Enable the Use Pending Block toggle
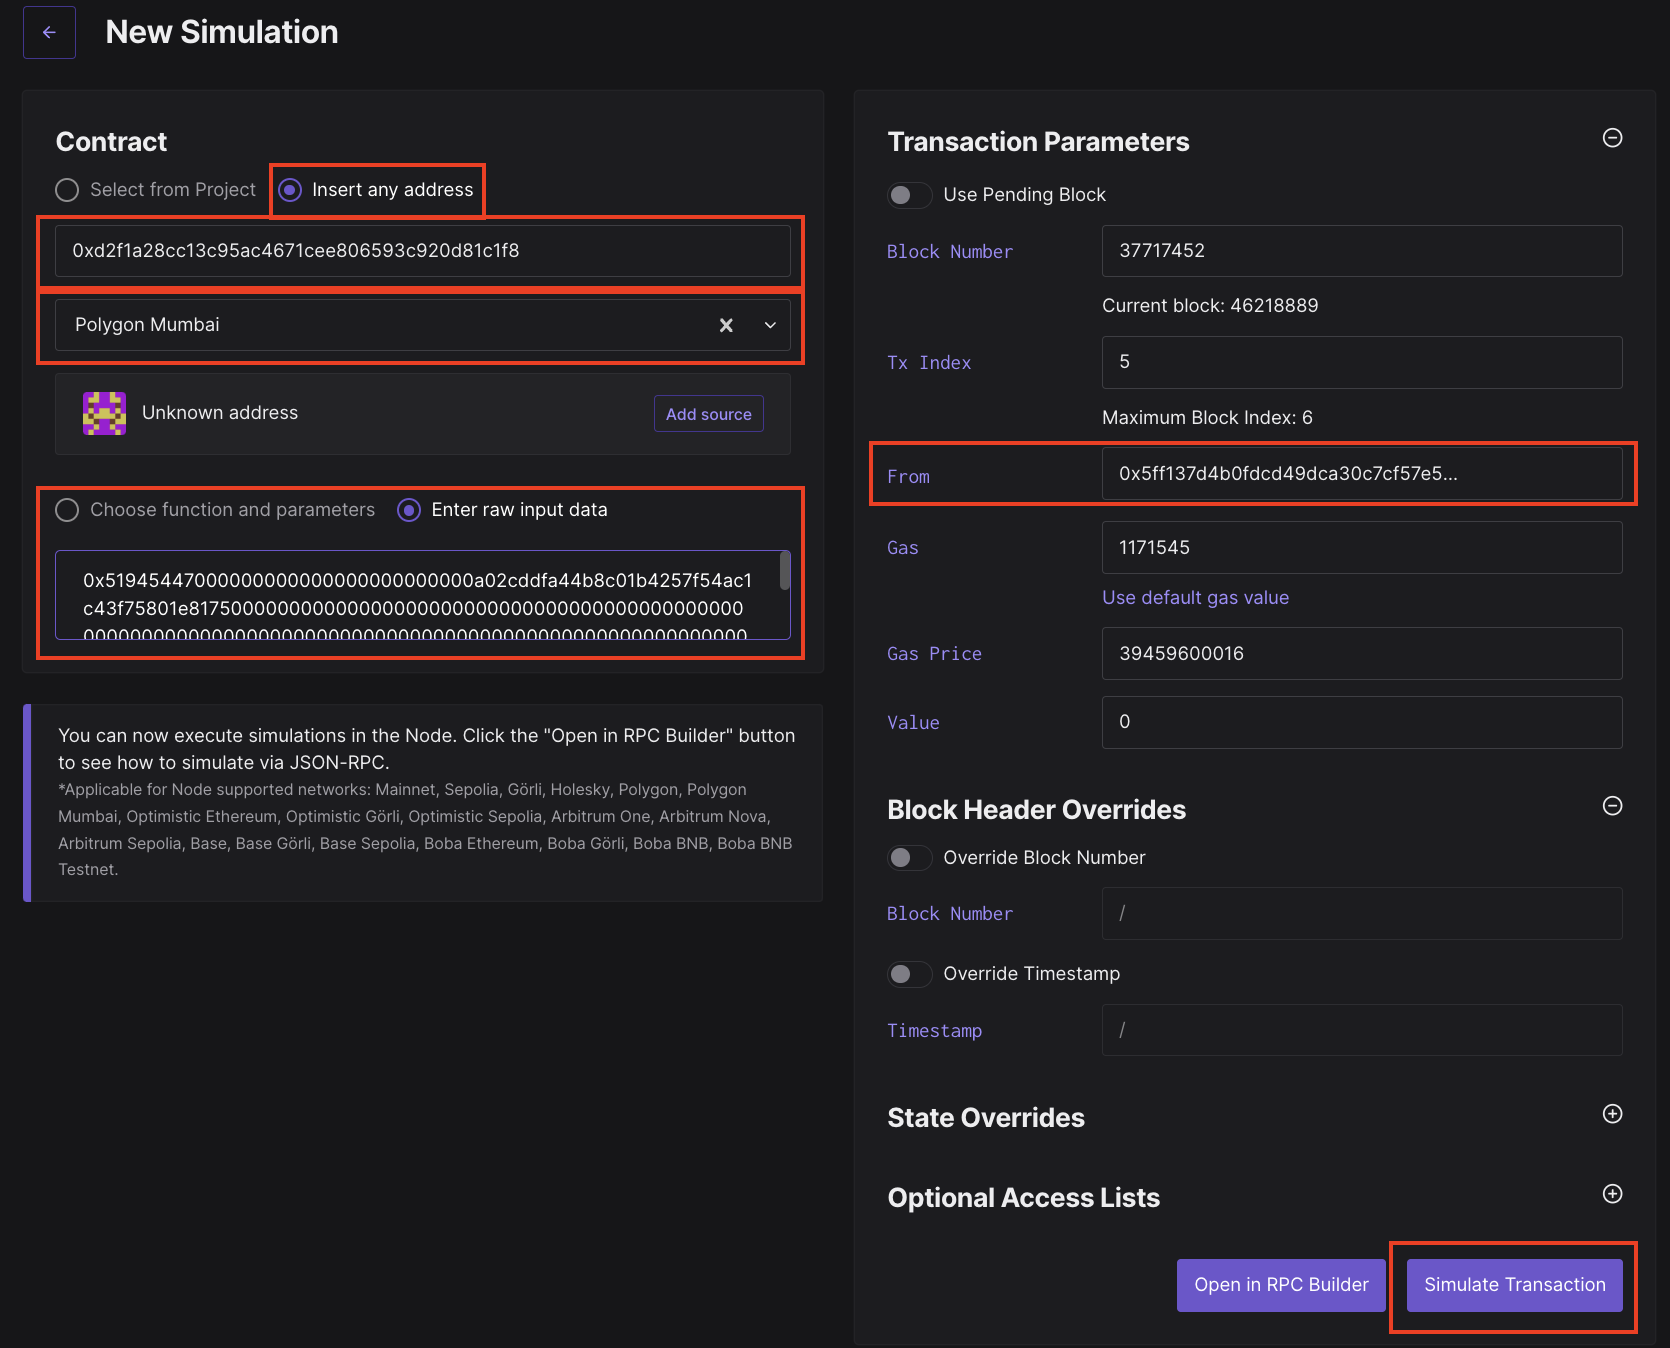This screenshot has width=1670, height=1348. 909,195
